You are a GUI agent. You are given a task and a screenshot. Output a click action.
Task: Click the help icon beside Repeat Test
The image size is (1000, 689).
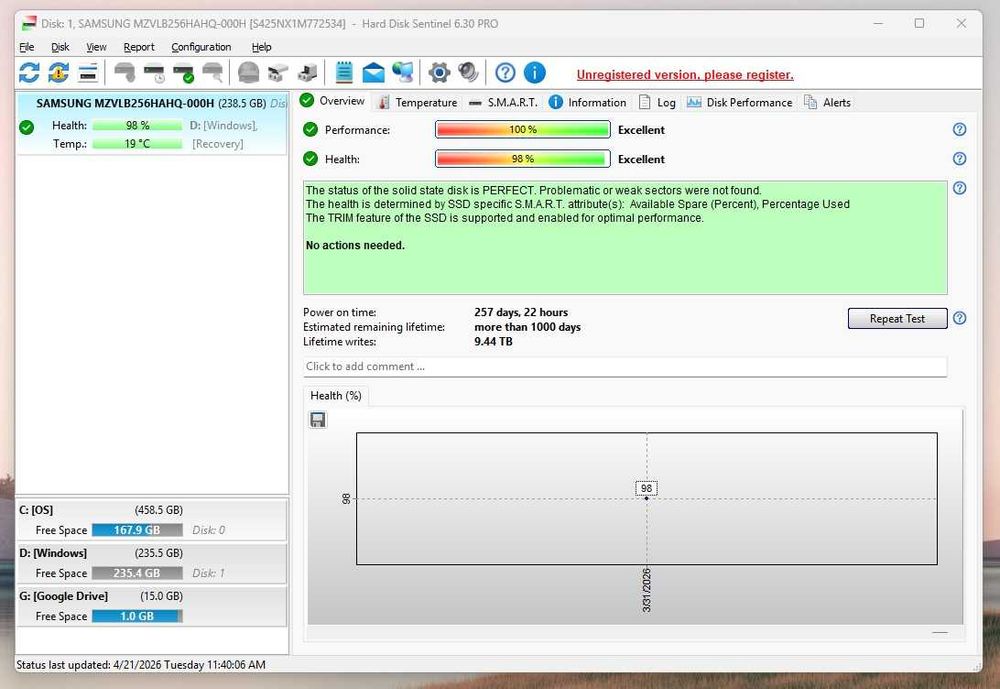tap(959, 318)
